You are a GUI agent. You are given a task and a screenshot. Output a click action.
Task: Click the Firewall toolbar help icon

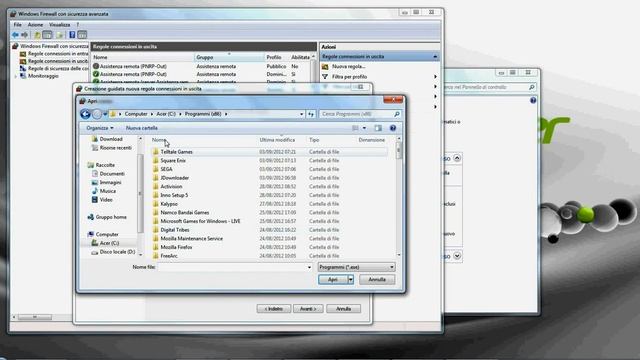(x=72, y=35)
